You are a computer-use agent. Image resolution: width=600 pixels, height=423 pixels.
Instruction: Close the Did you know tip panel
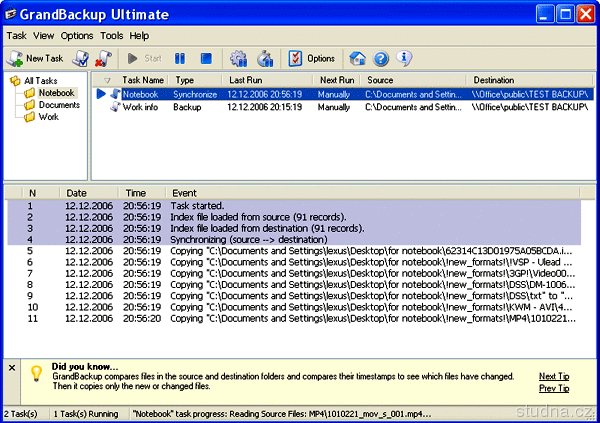point(11,368)
